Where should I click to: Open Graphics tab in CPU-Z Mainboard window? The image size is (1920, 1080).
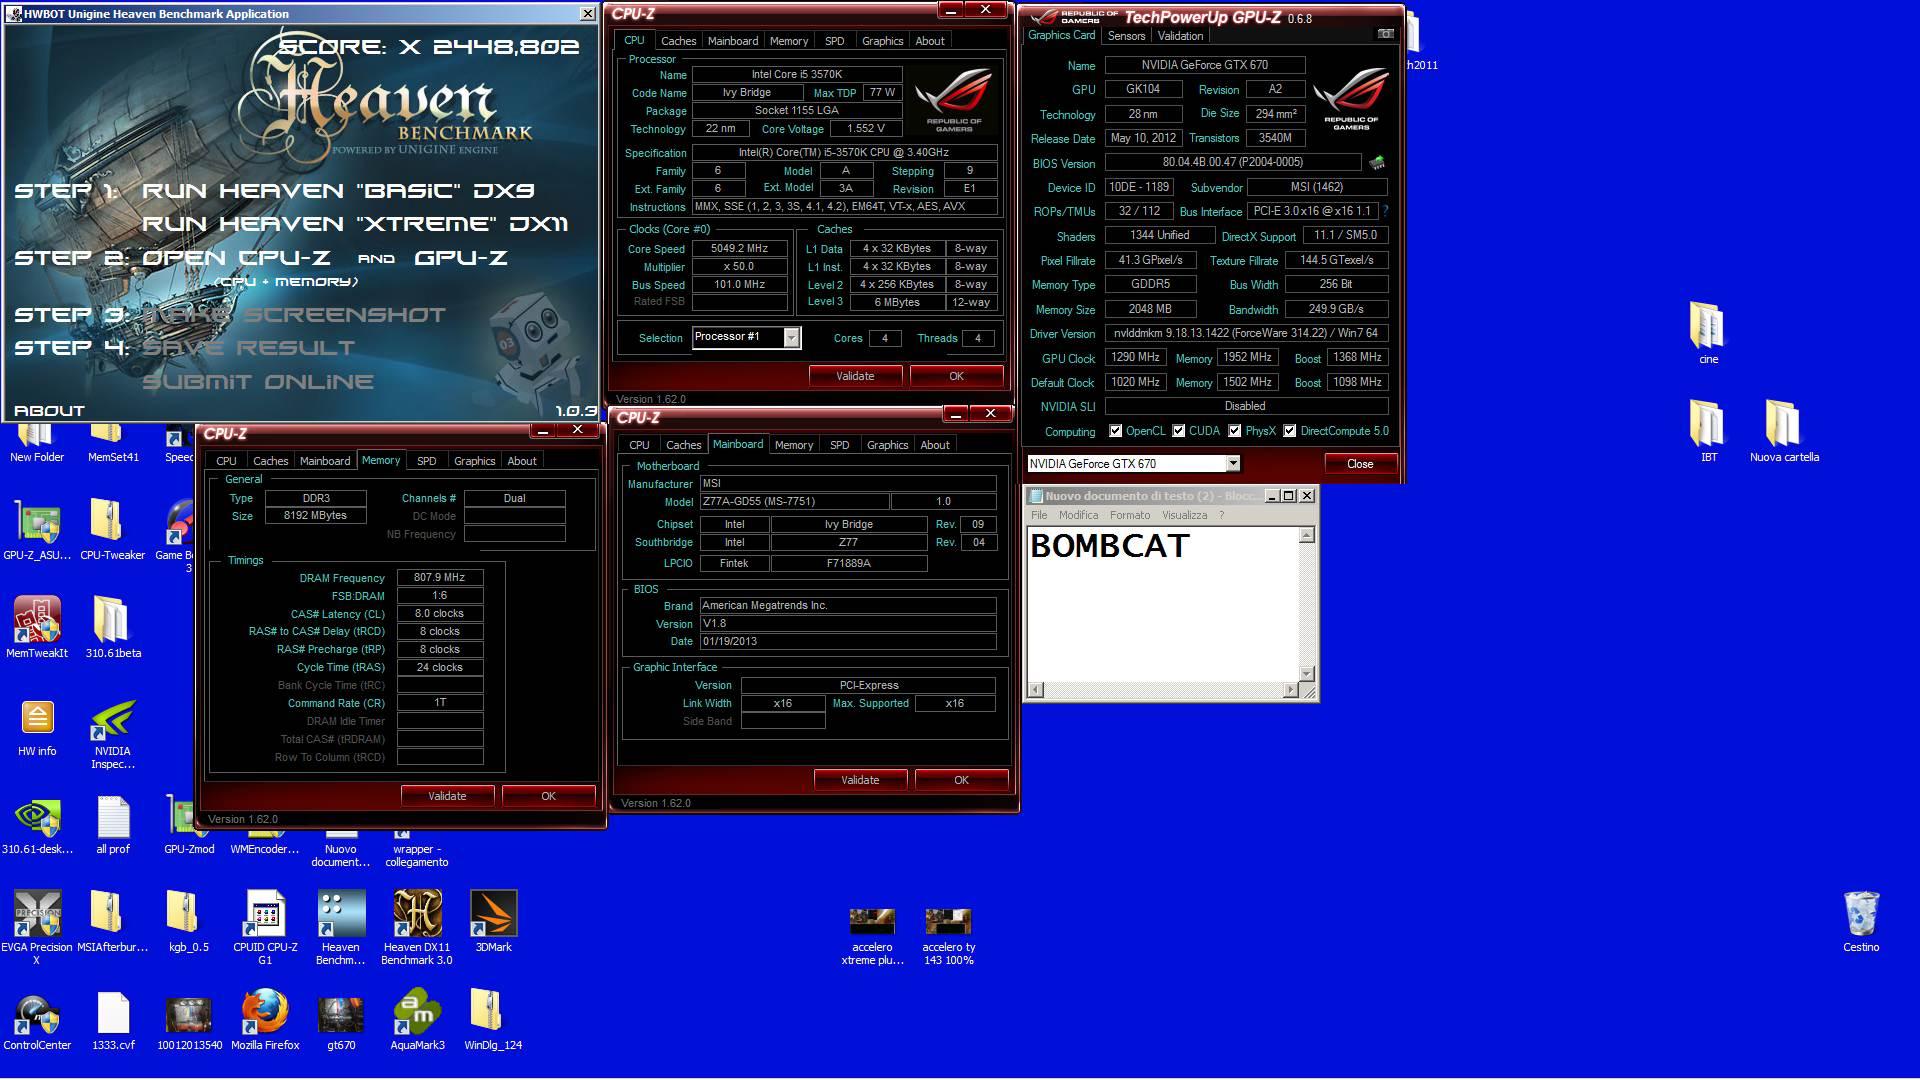pyautogui.click(x=887, y=445)
